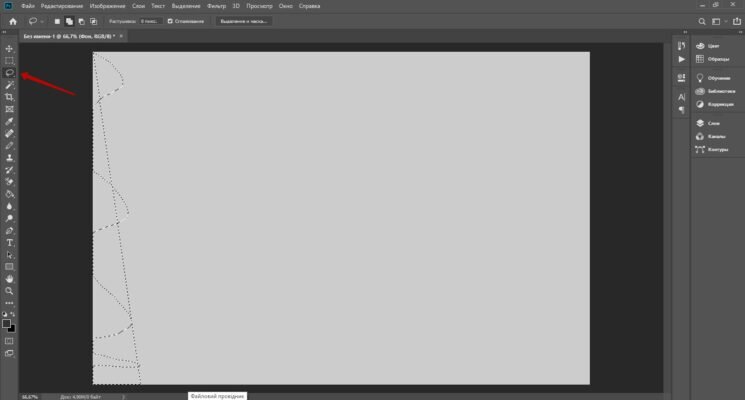Select the Horizontal Type tool
745x400 pixels.
point(9,243)
